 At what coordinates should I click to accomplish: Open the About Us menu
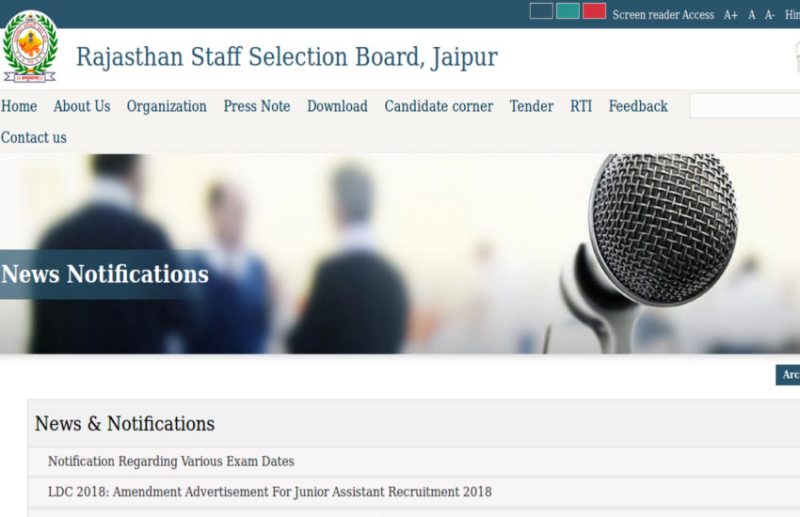coord(82,106)
